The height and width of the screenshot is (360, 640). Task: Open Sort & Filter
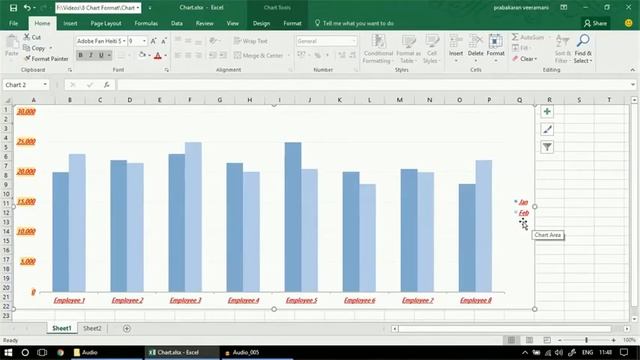point(562,49)
